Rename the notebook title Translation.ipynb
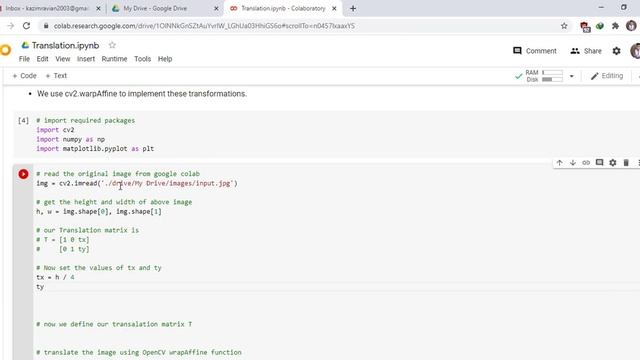The image size is (640, 360). point(65,45)
